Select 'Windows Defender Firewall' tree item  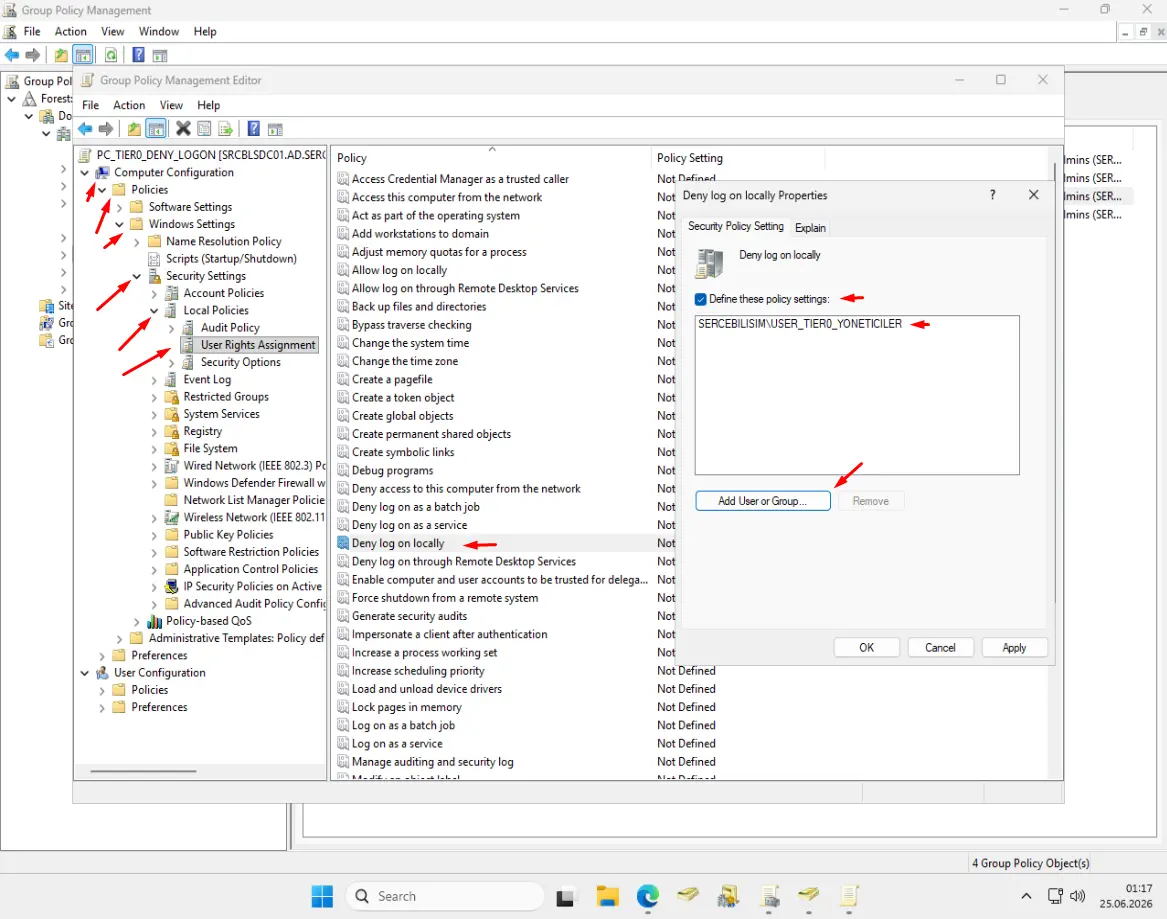tap(254, 483)
